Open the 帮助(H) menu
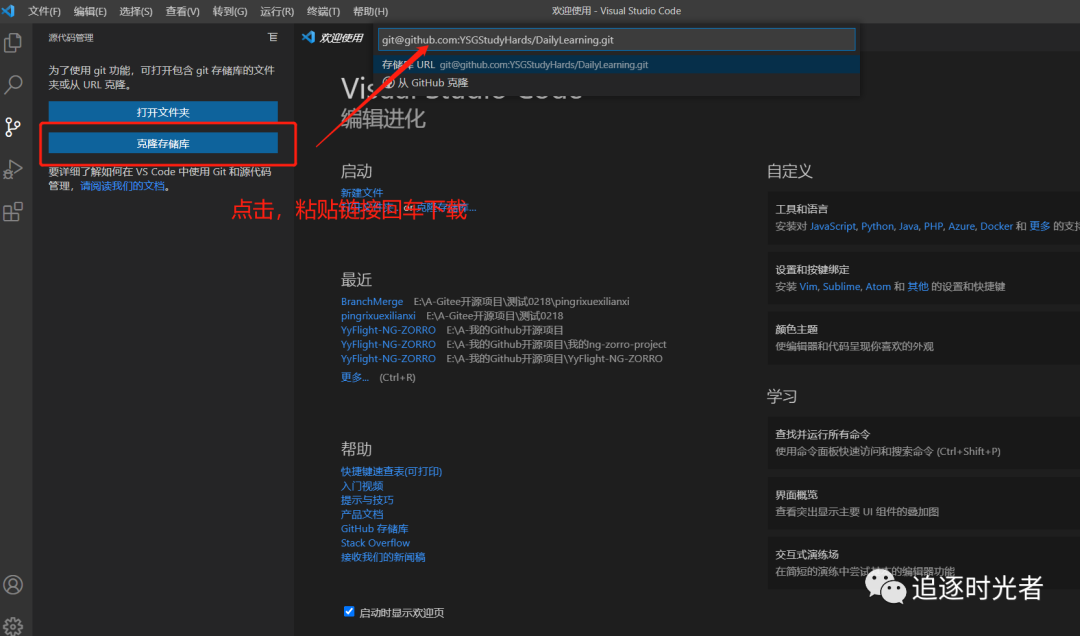 pos(371,11)
